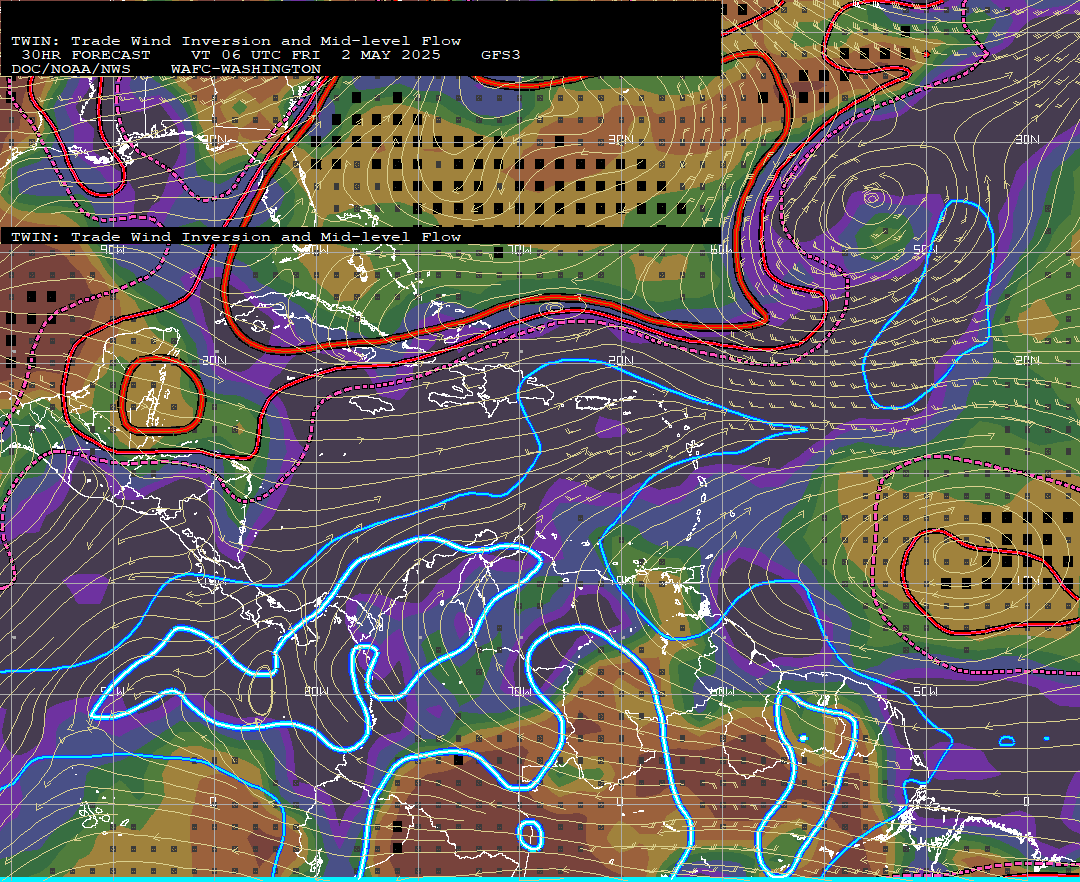Screen dimensions: 1080x882
Task: Select the "DOC/NOAA/NWS" source text
Action: (x=70, y=70)
